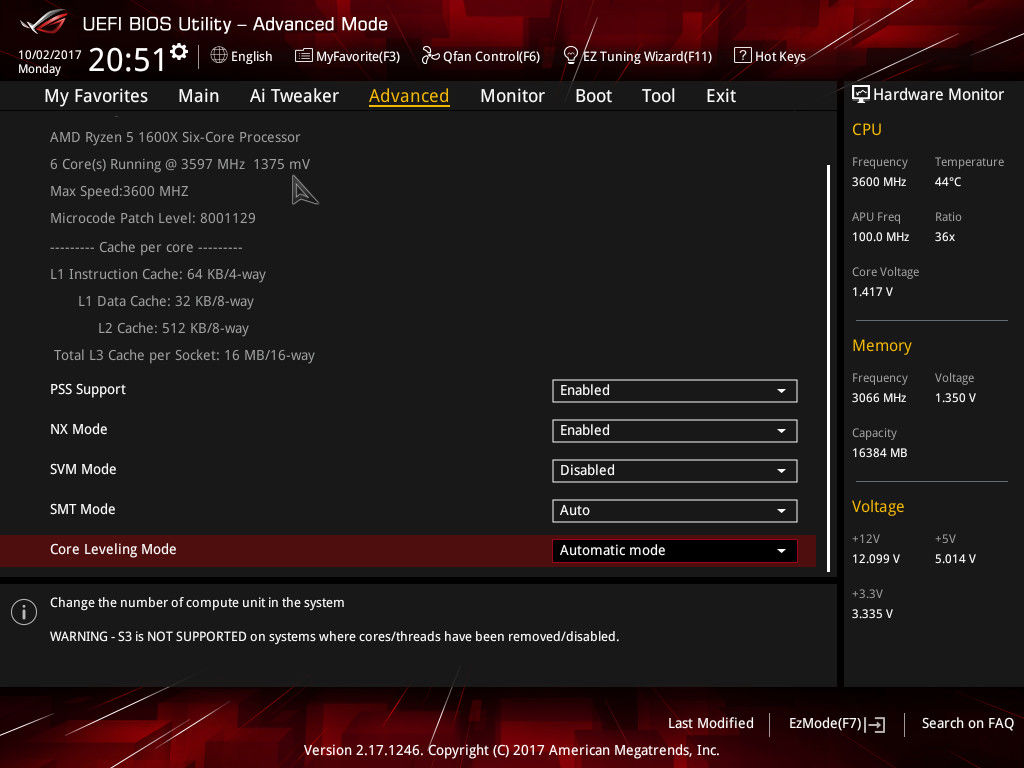Open the NX Mode dropdown
This screenshot has height=768, width=1024.
tap(675, 430)
